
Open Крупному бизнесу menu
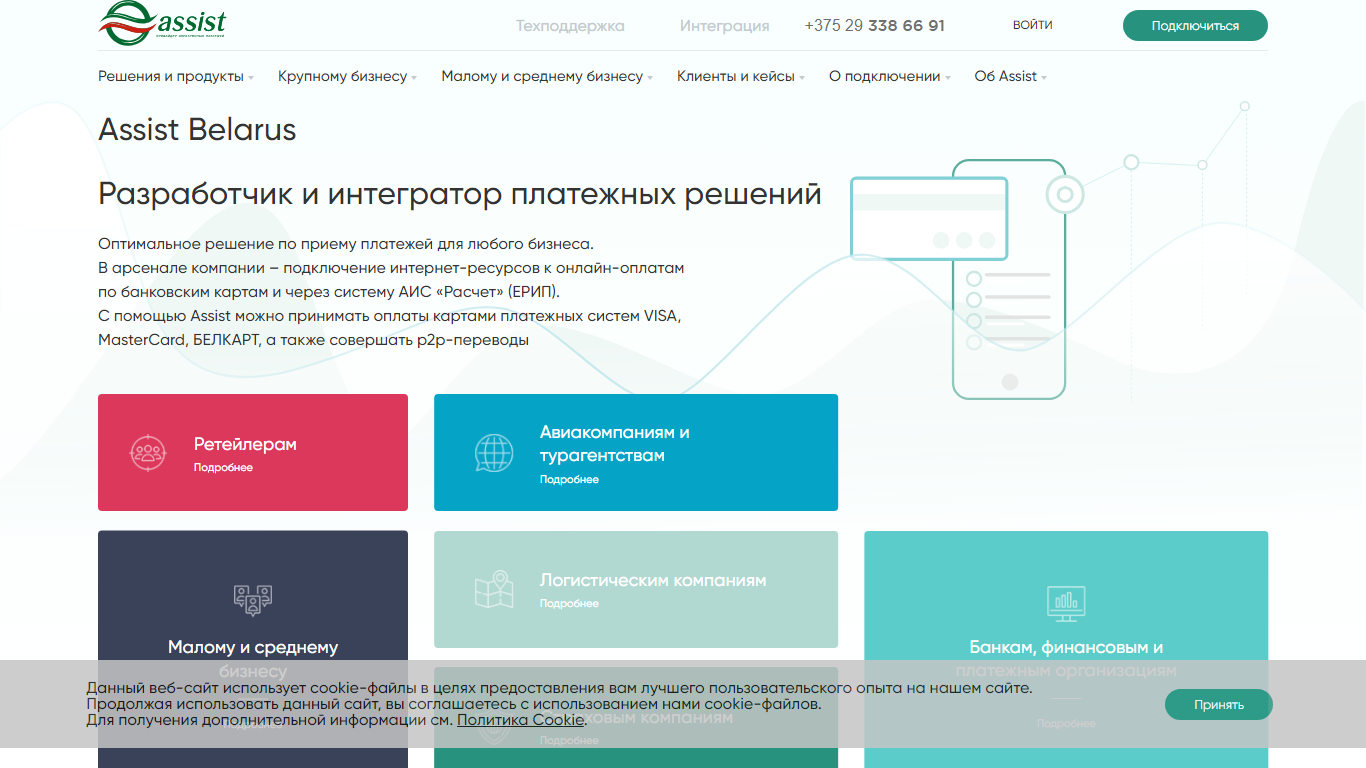tap(342, 76)
